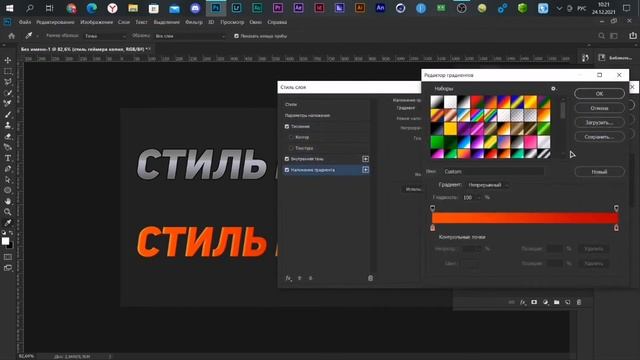Expand the eyedropper tool preset picker arrow
This screenshot has width=640, height=360.
(x=37, y=36)
